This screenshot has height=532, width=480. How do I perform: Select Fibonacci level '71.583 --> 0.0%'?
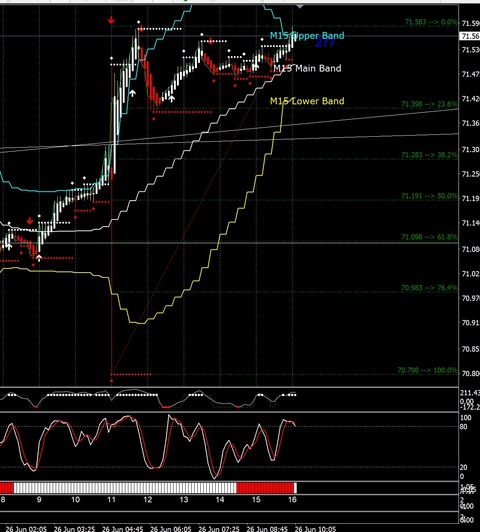(431, 22)
